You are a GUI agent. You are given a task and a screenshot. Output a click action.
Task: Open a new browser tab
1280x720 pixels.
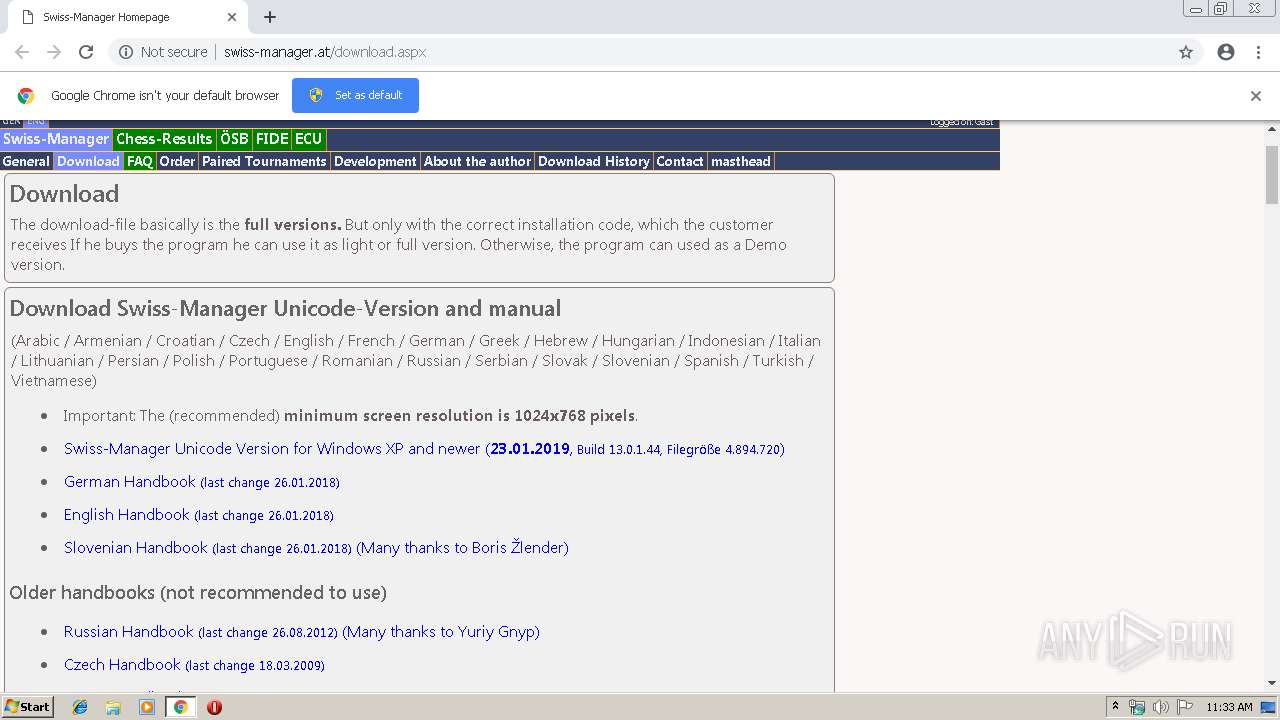[x=270, y=17]
